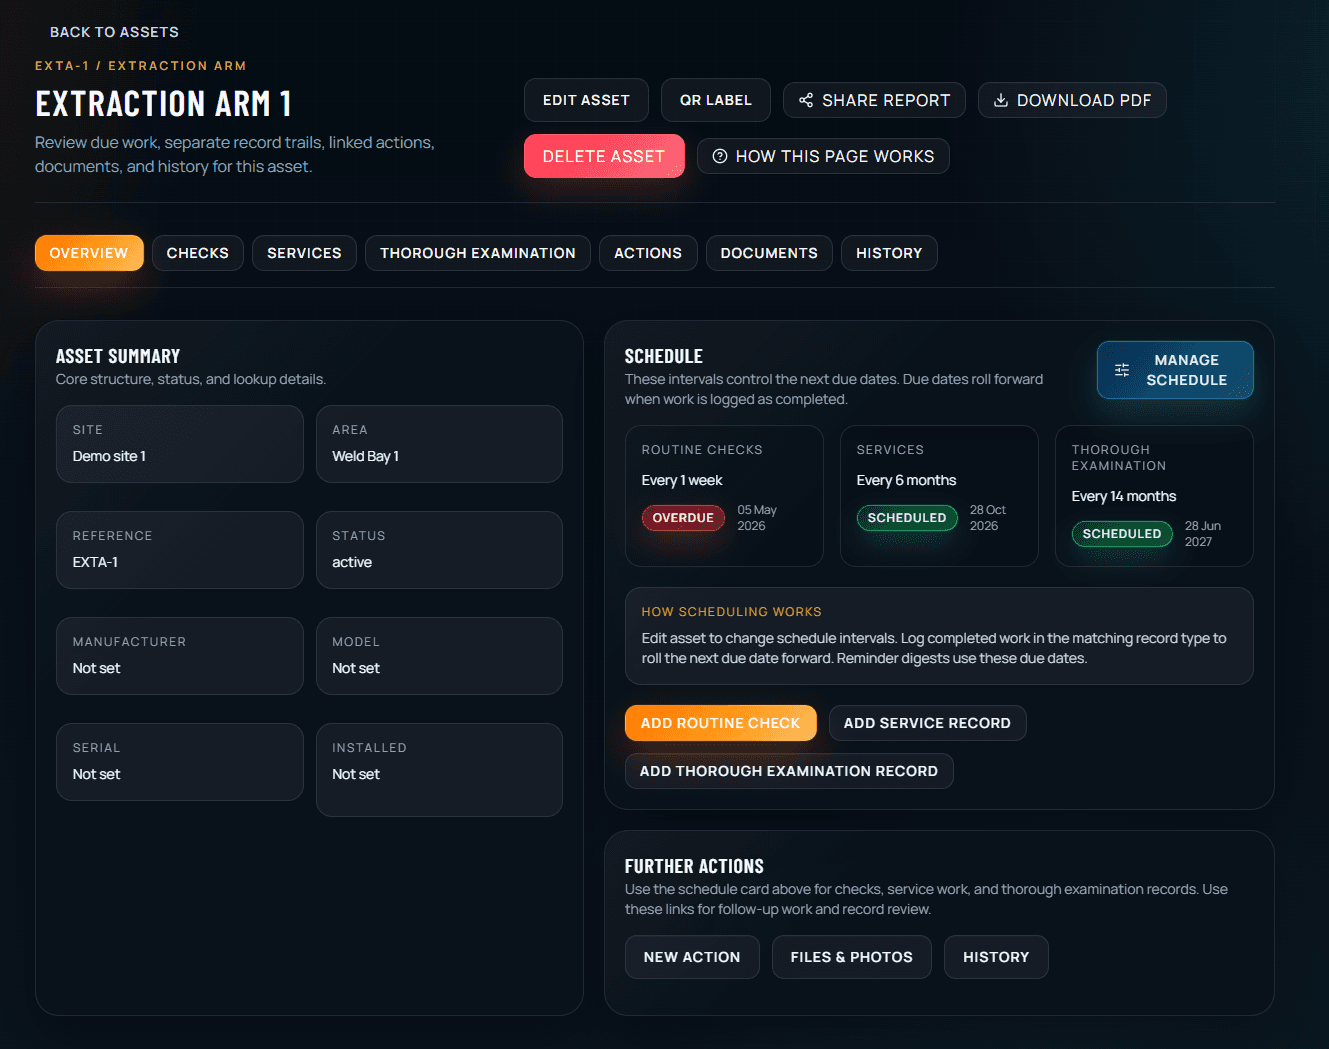Viewport: 1329px width, 1049px height.
Task: Click the Share Report label text
Action: 886,100
